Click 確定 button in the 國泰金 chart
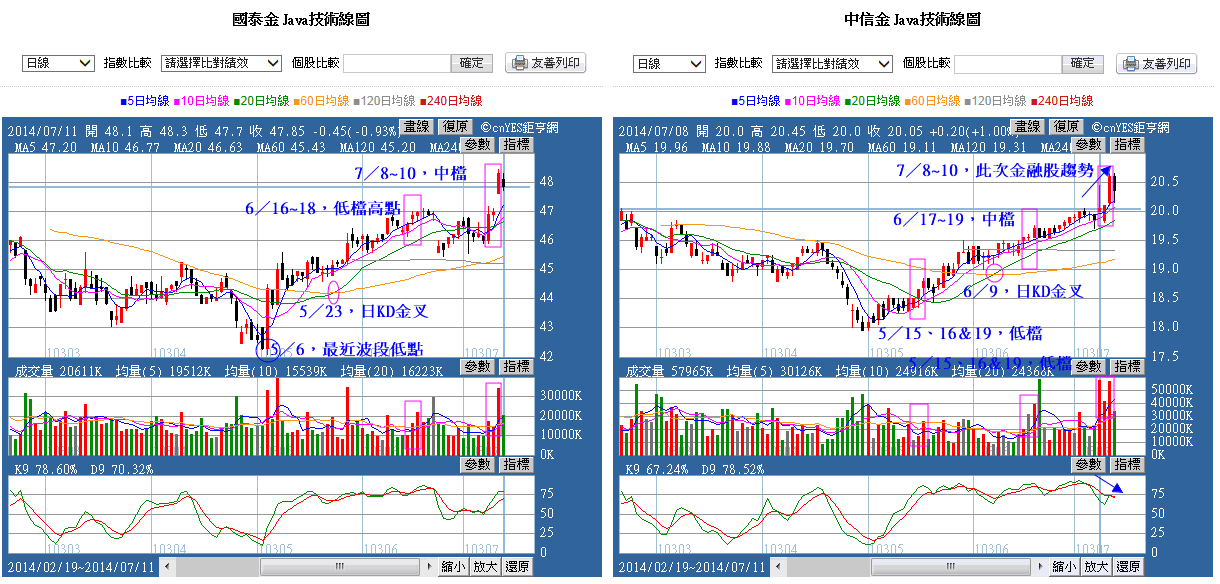1220x584 pixels. coord(473,63)
